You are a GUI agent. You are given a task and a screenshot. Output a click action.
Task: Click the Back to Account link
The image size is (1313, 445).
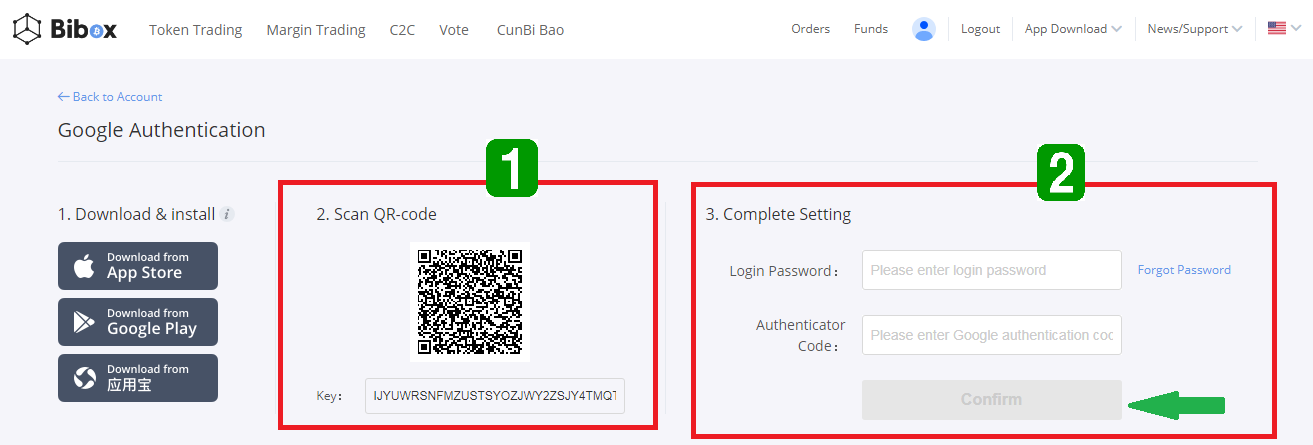pyautogui.click(x=110, y=97)
